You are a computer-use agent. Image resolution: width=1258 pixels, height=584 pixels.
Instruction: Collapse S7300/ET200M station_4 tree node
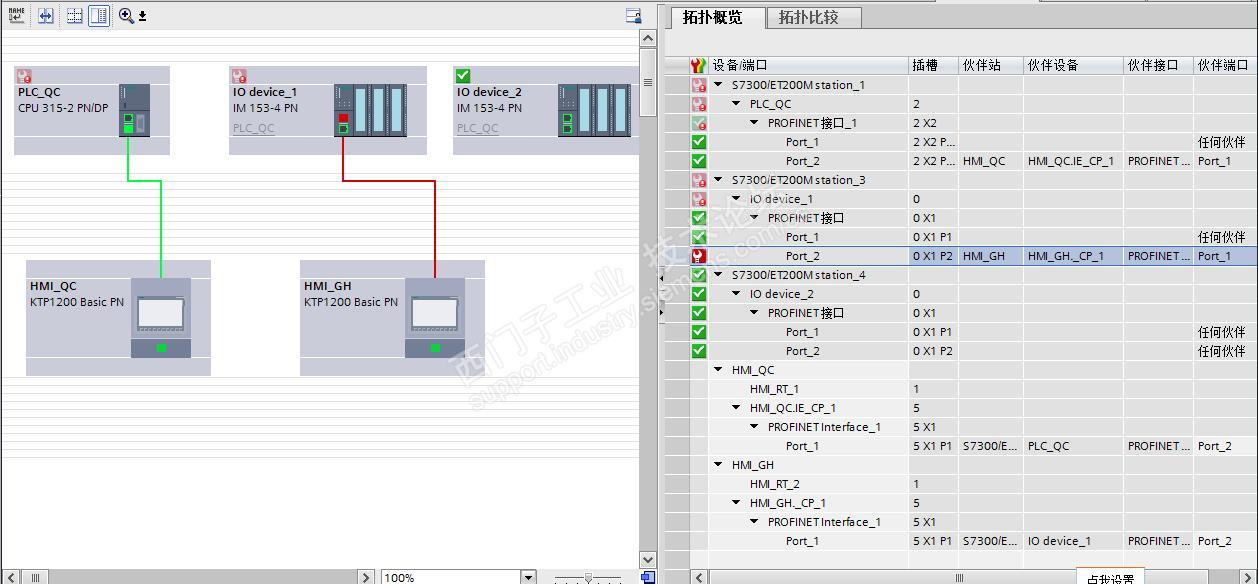click(x=718, y=275)
